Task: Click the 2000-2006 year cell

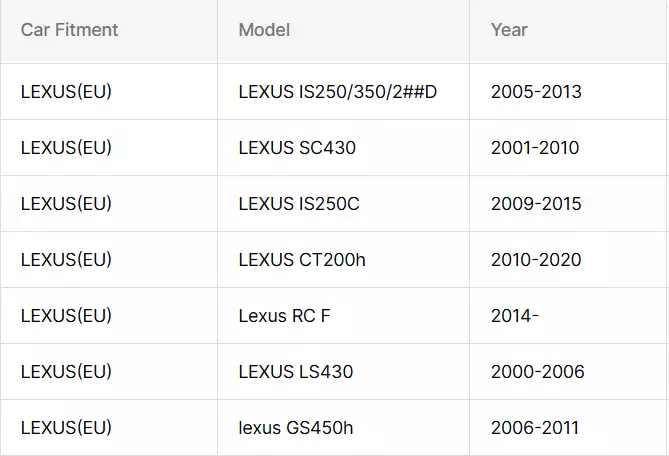Action: point(537,372)
